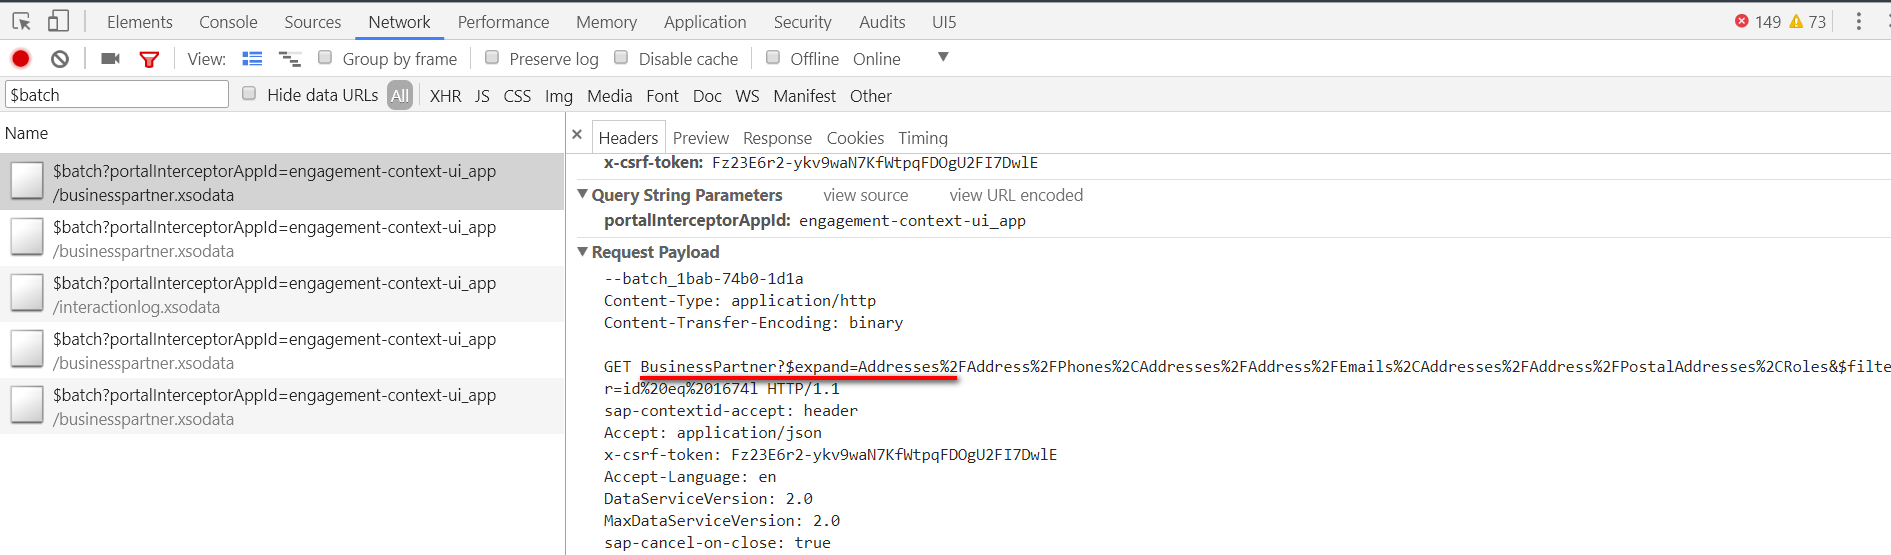Enable the Group by frame checkbox
1891x555 pixels.
tap(325, 58)
